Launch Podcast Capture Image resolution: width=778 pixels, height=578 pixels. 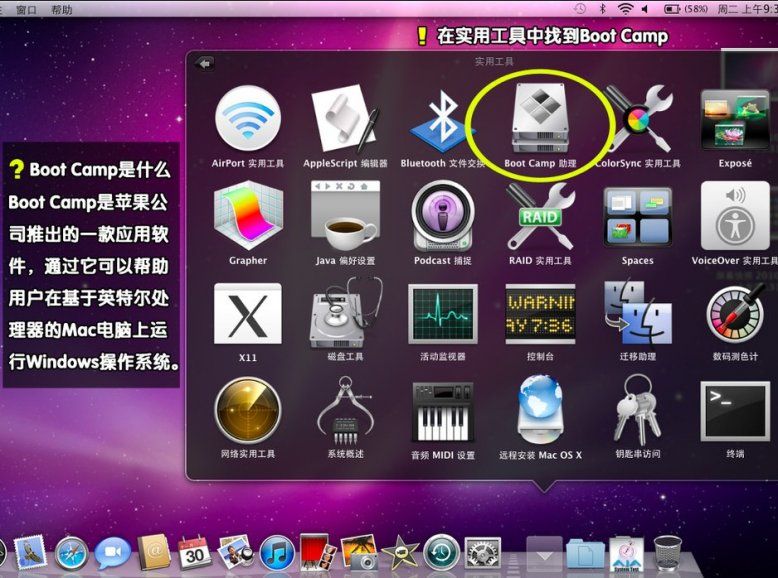[x=443, y=216]
